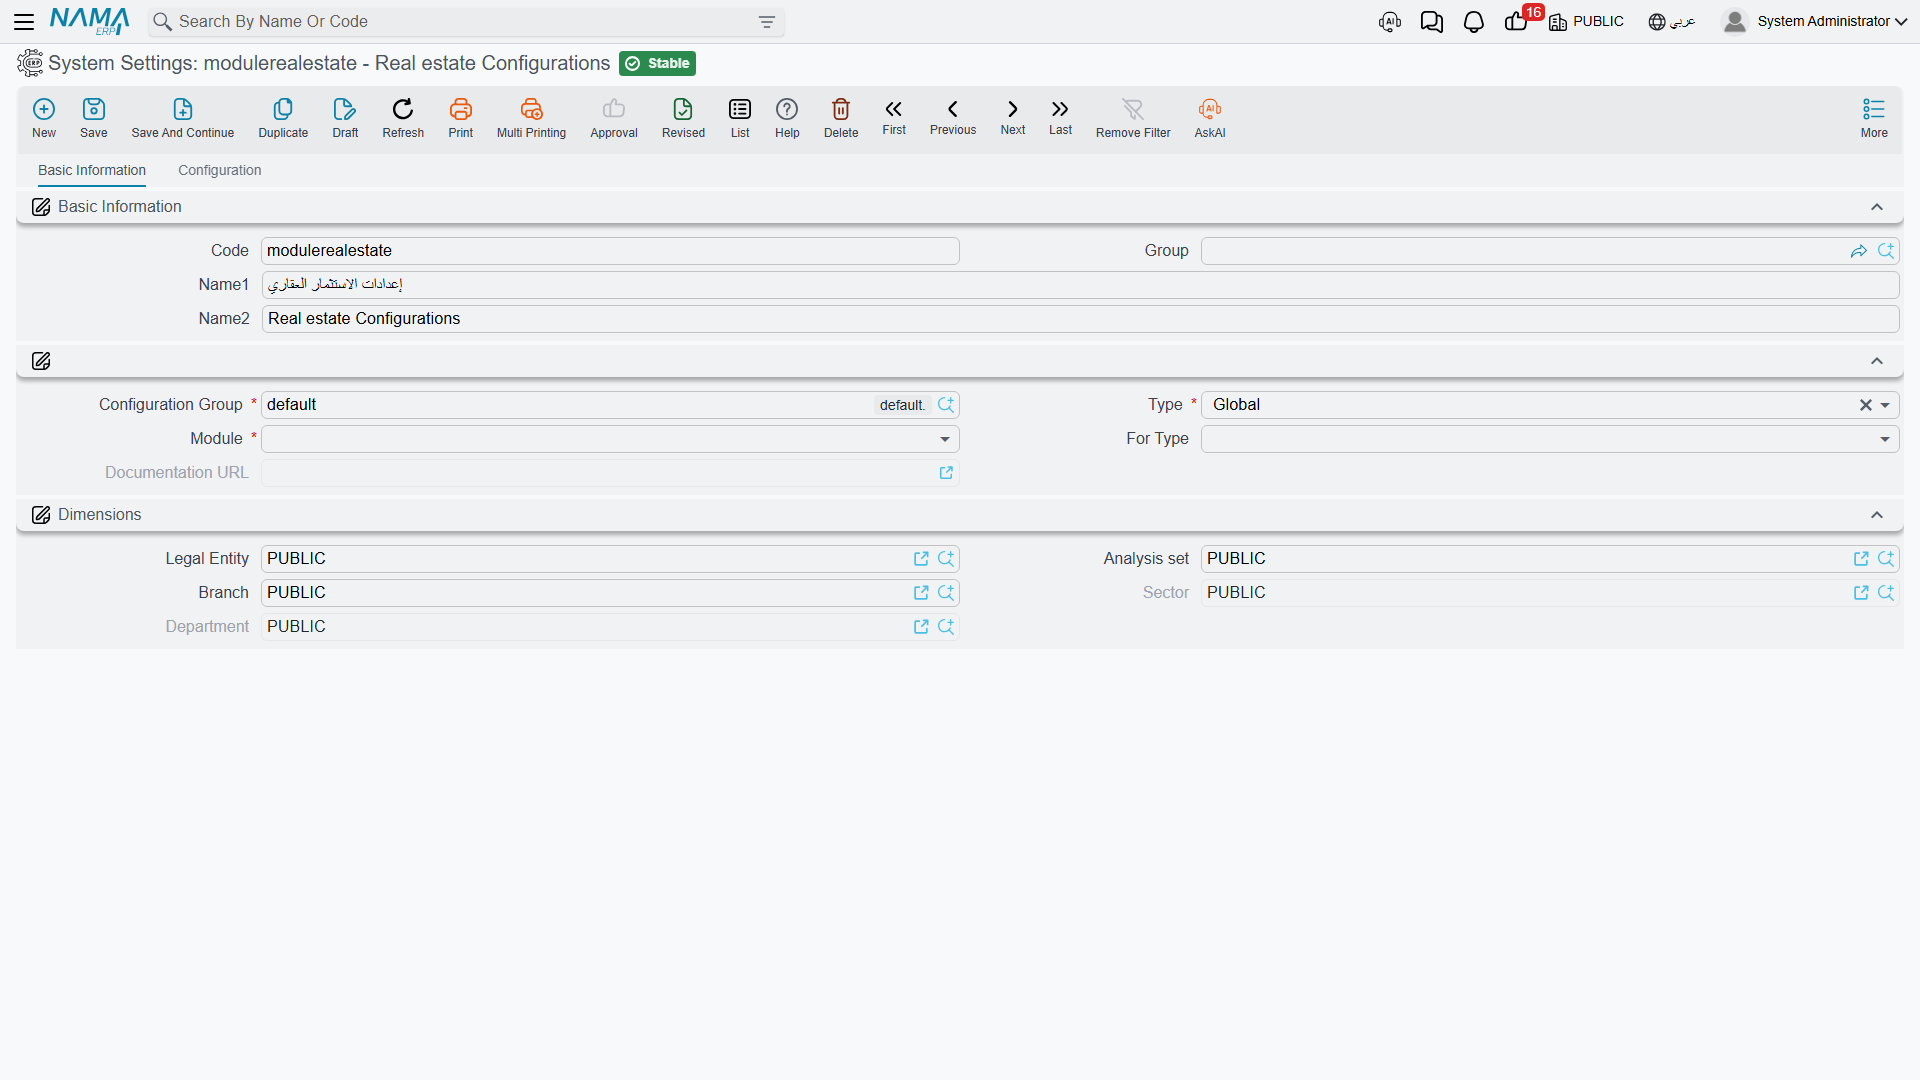
Task: Open Multi Printing
Action: pyautogui.click(x=531, y=118)
